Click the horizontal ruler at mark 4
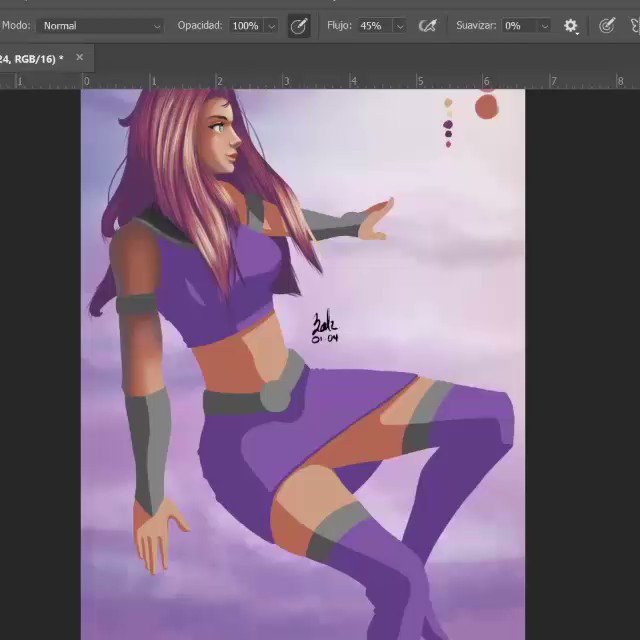640x640 pixels. pos(353,81)
